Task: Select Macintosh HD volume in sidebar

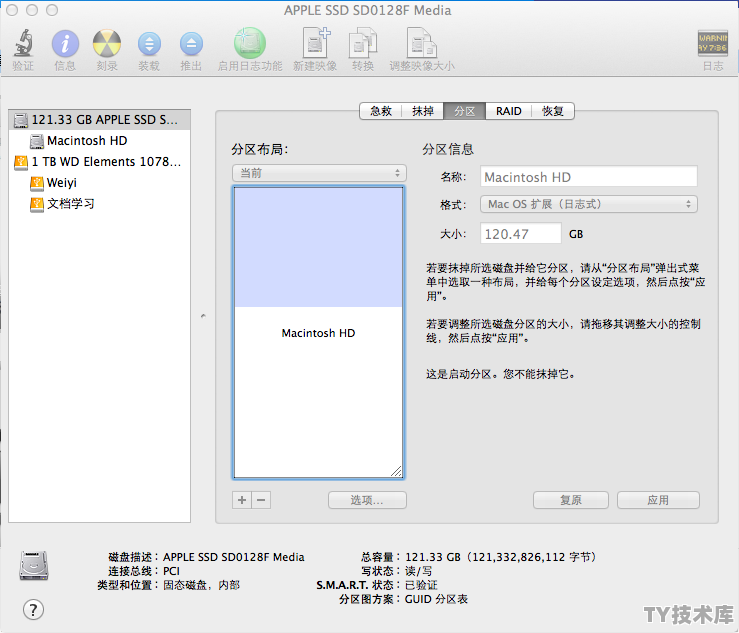Action: click(x=99, y=140)
